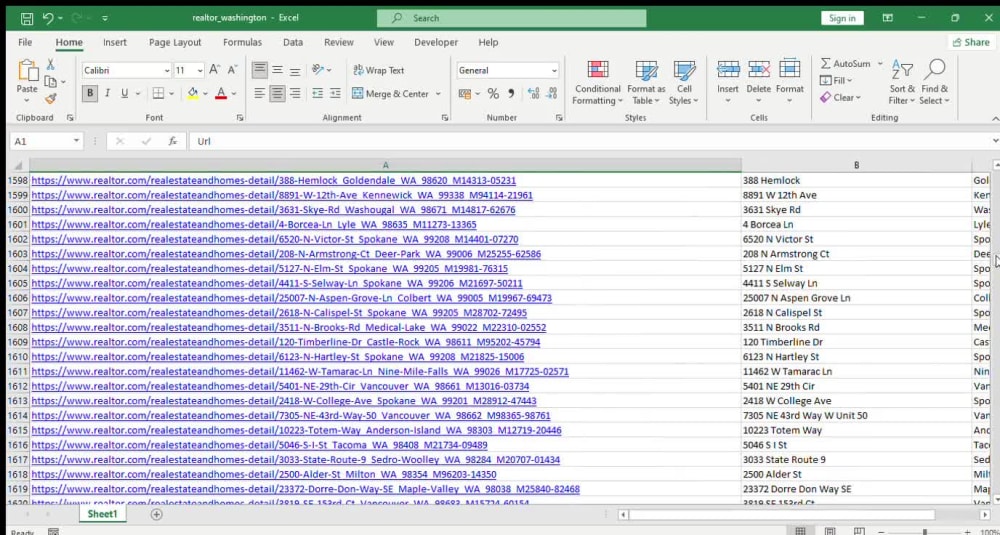Click the Insert Function fx icon
Viewport: 1000px width, 535px height.
(172, 142)
